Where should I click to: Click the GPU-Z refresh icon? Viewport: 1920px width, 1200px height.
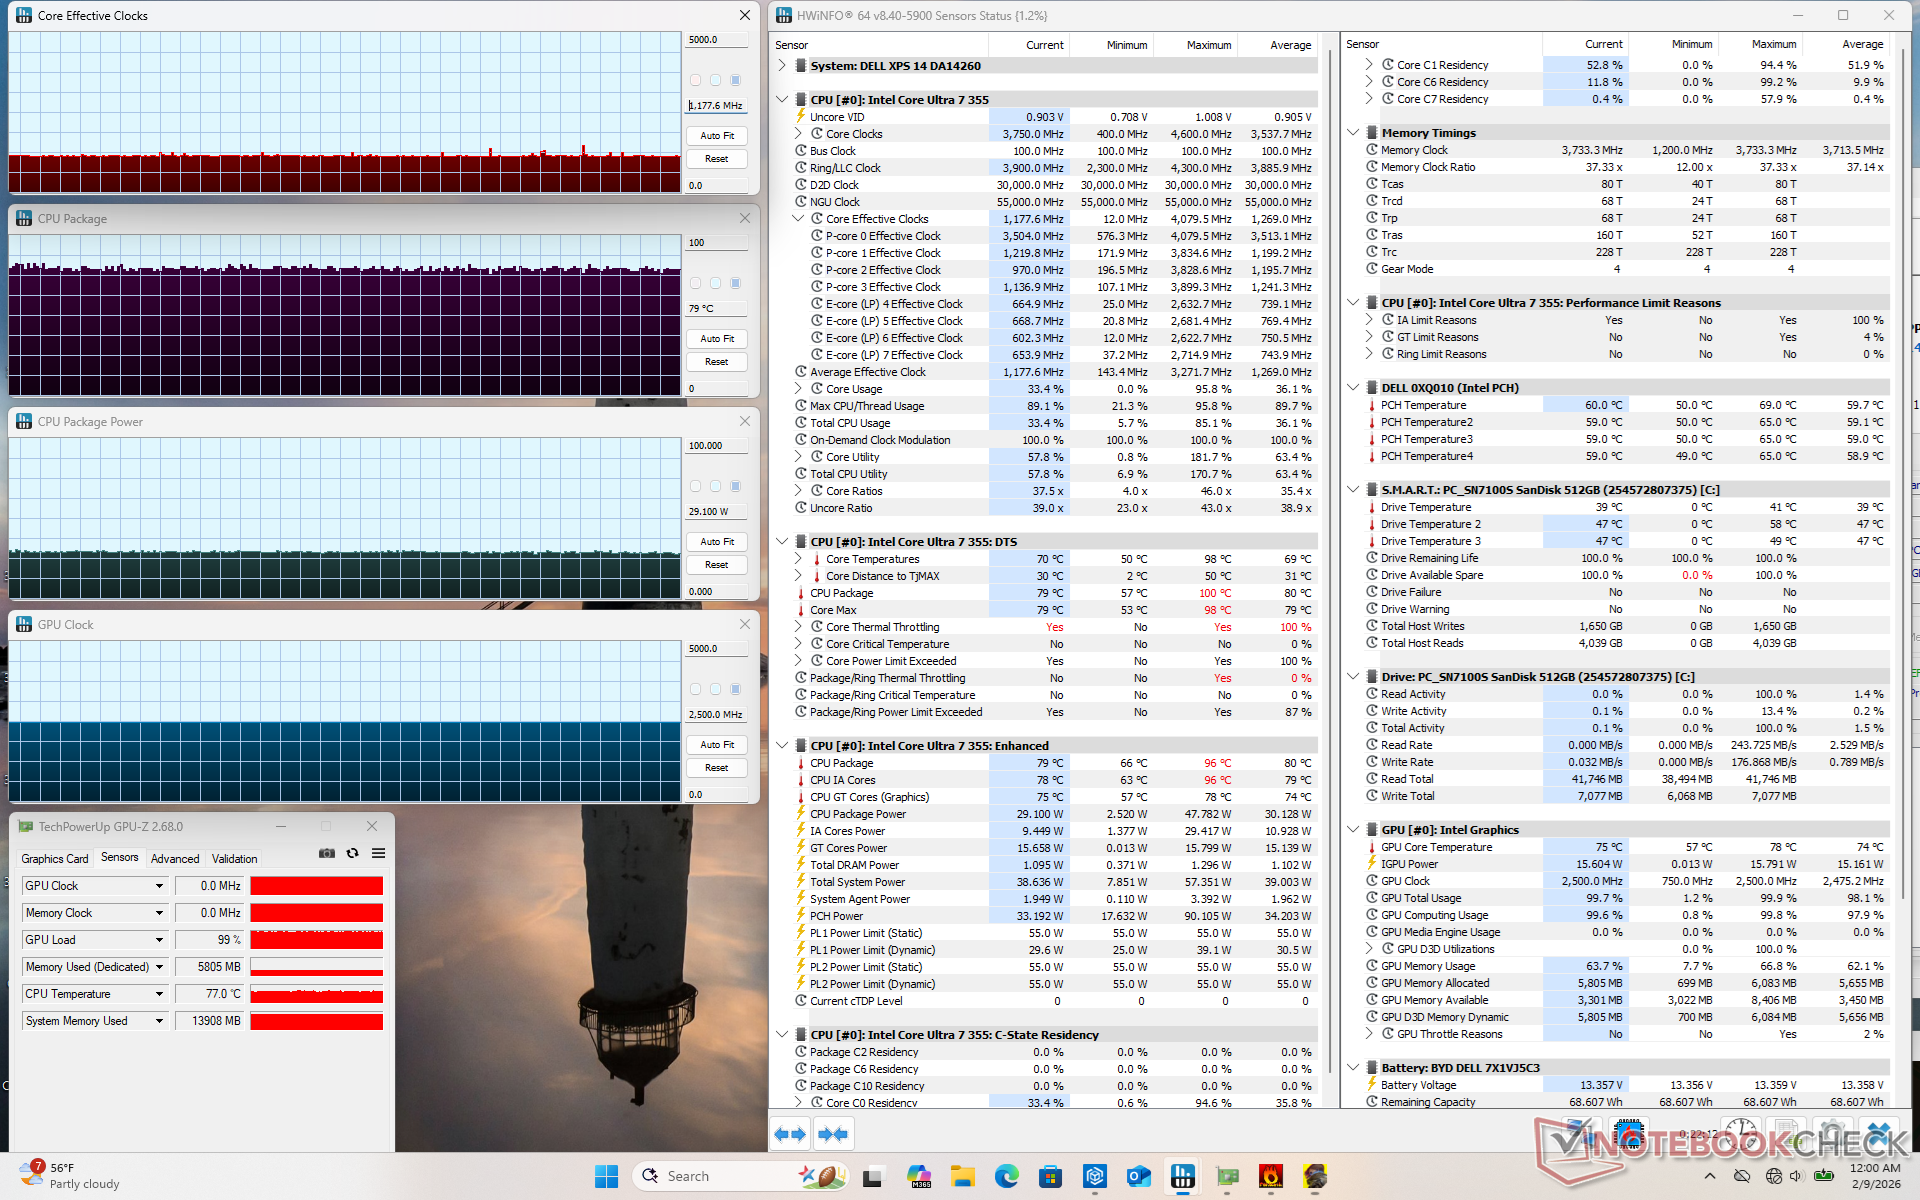(x=352, y=853)
